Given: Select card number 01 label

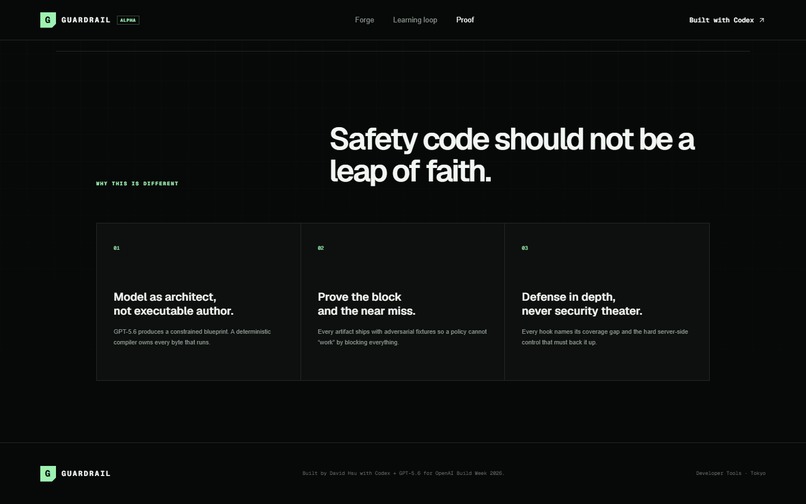Looking at the screenshot, I should click(117, 248).
